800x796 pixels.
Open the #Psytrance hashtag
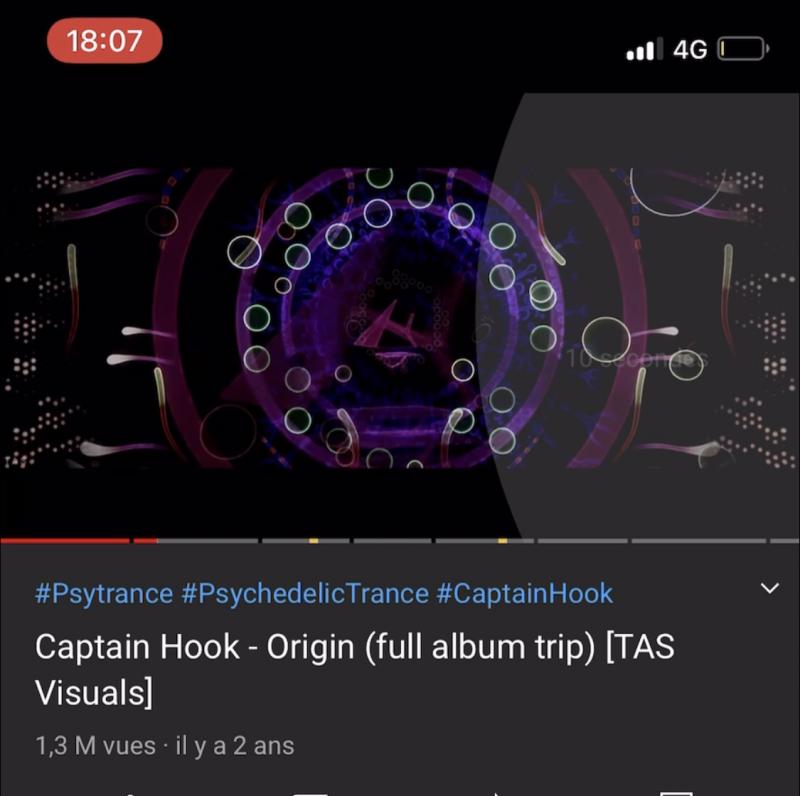(104, 594)
